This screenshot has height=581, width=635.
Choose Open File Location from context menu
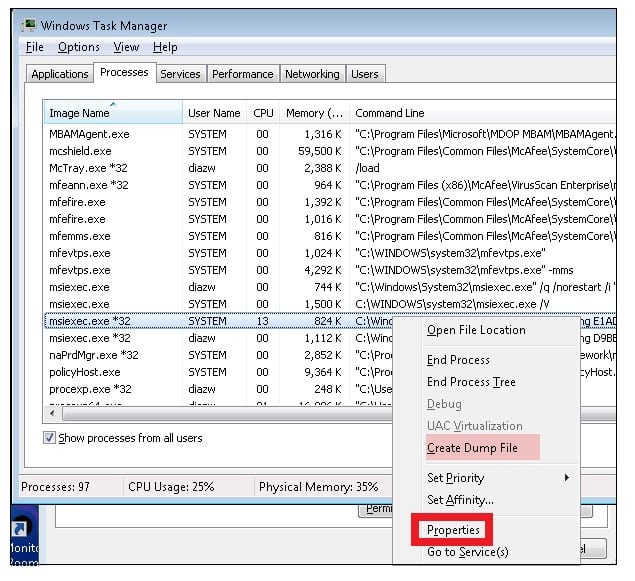tap(476, 330)
